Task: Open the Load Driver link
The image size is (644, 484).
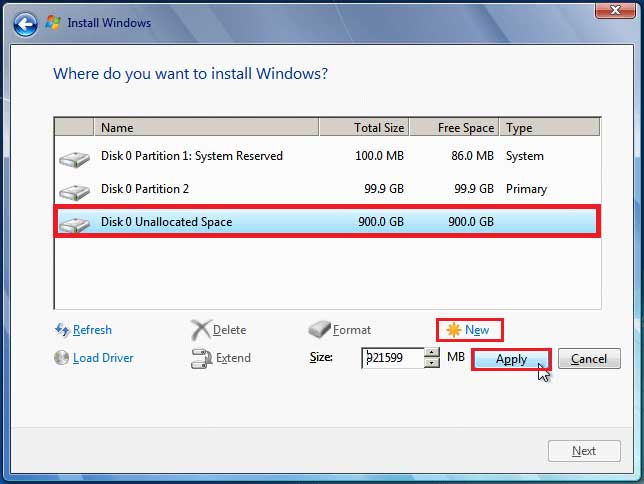Action: point(103,358)
